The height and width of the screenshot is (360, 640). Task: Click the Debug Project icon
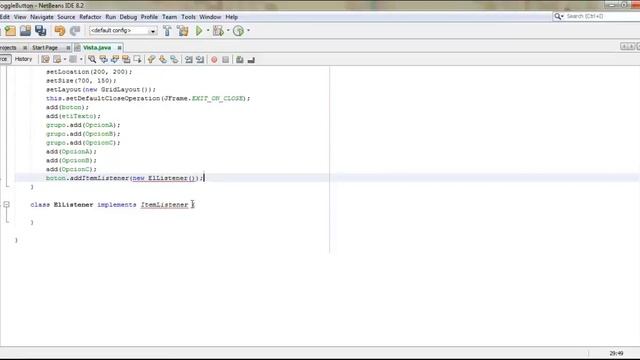click(218, 31)
